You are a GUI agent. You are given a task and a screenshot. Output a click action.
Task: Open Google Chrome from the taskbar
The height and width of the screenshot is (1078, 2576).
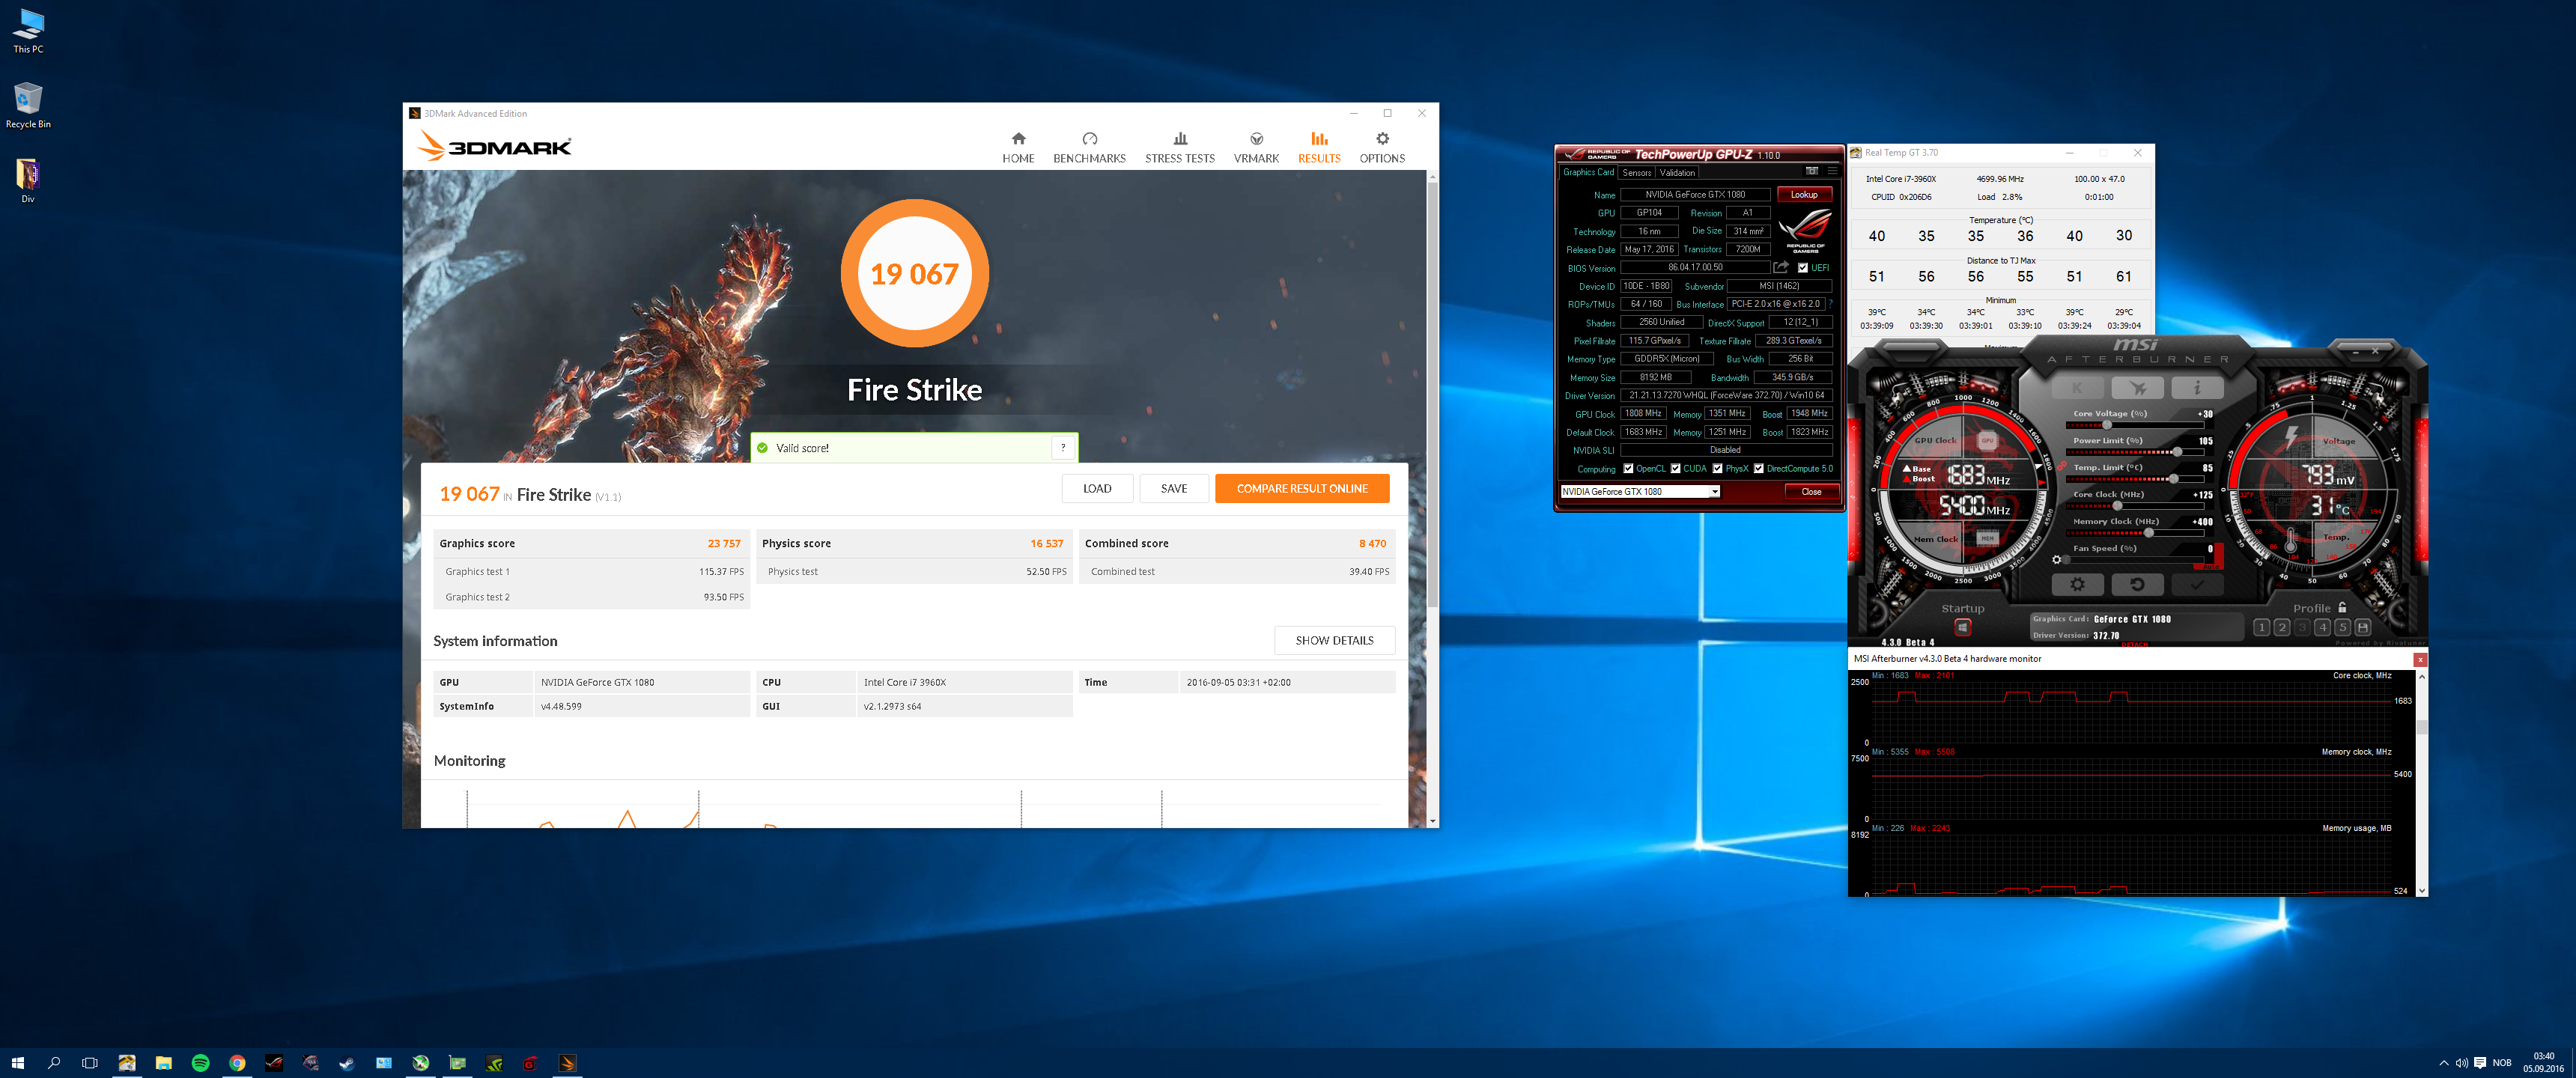click(237, 1063)
